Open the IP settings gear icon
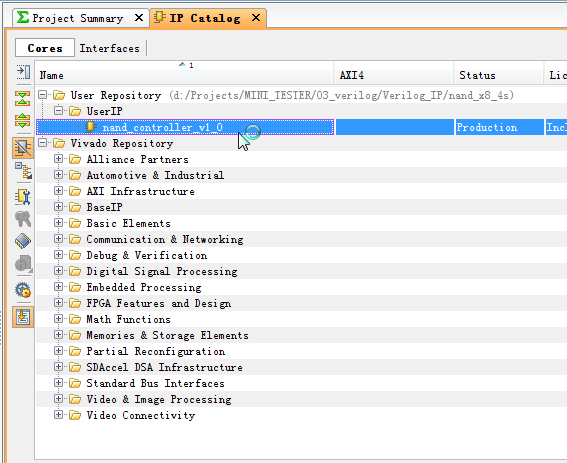Image resolution: width=567 pixels, height=463 pixels. pyautogui.click(x=23, y=290)
